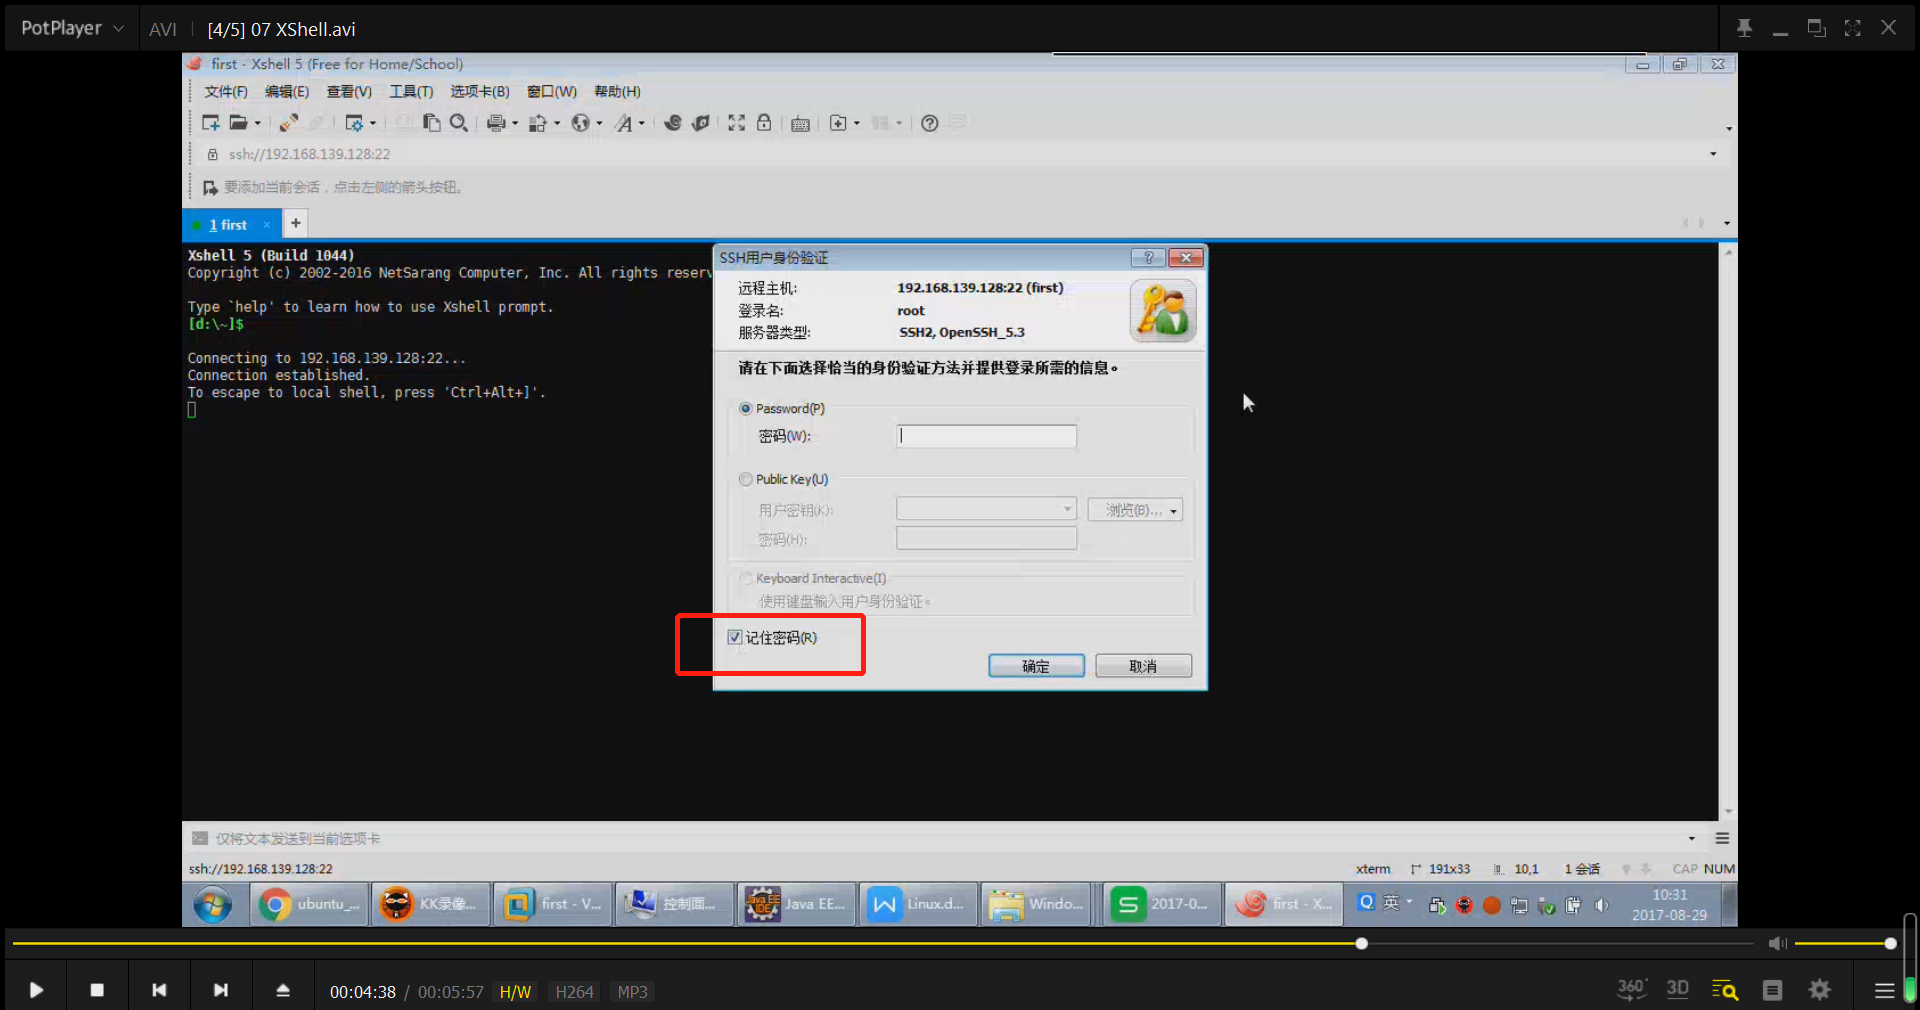Pin PotPlayer window on top
The image size is (1920, 1010).
coord(1744,28)
